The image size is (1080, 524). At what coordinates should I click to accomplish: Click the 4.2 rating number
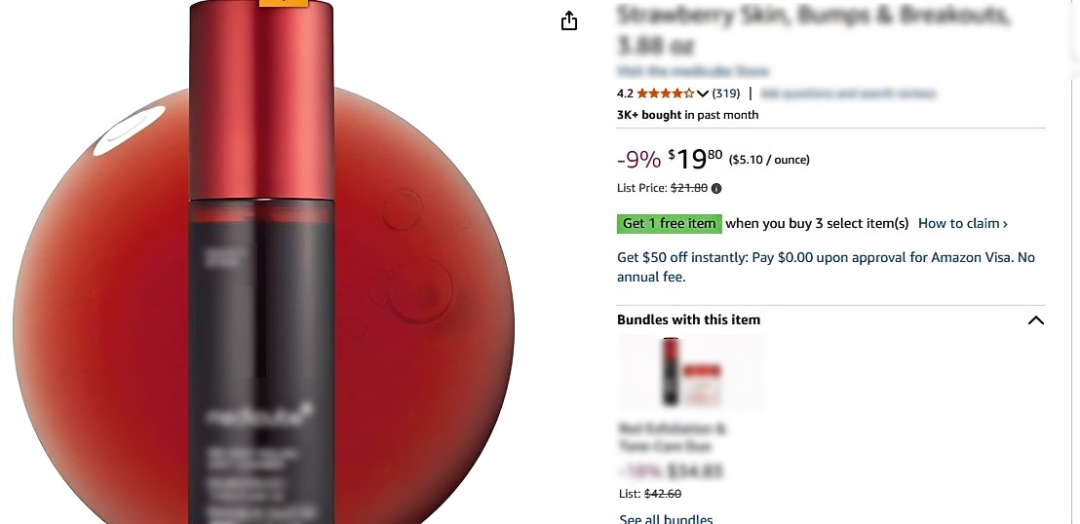coord(625,93)
